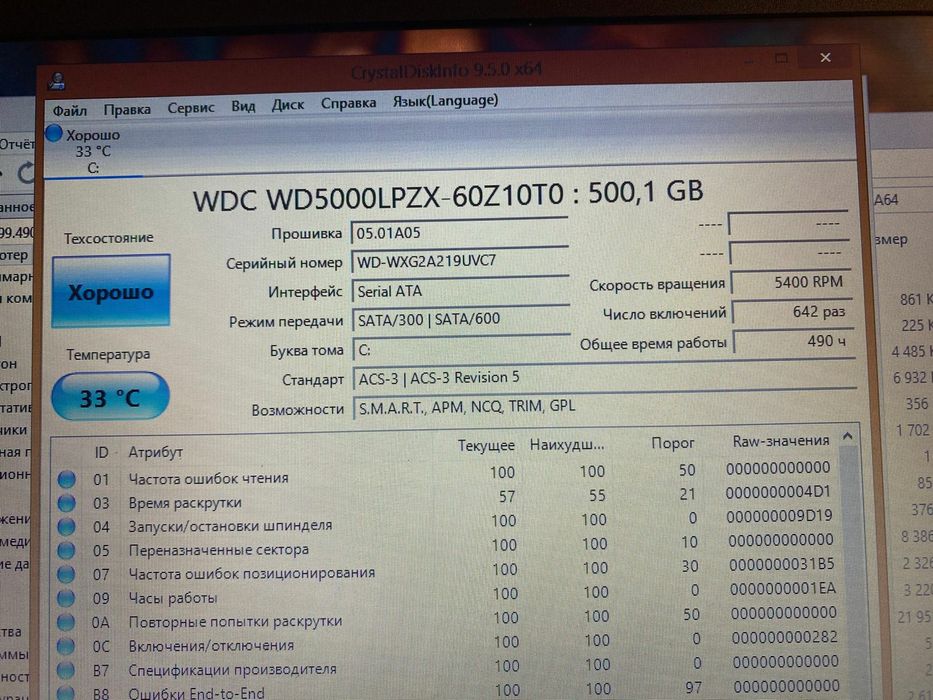The image size is (933, 700).
Task: Maximize the CrystalDiskInfo window
Action: pyautogui.click(x=781, y=58)
